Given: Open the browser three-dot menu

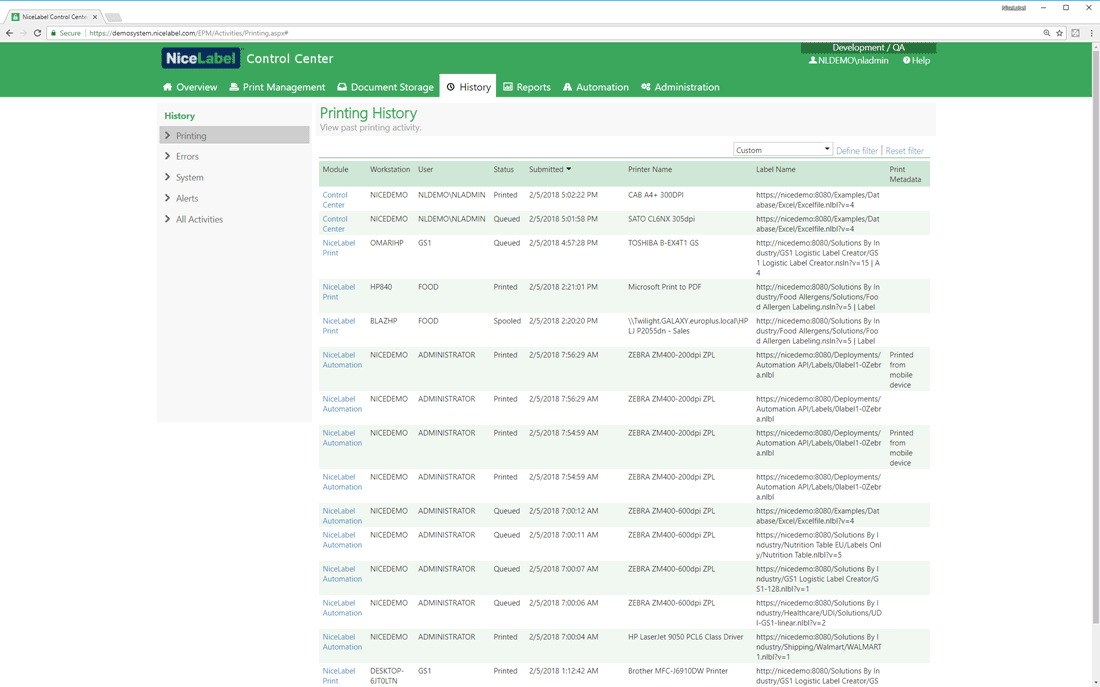Looking at the screenshot, I should 1092,33.
